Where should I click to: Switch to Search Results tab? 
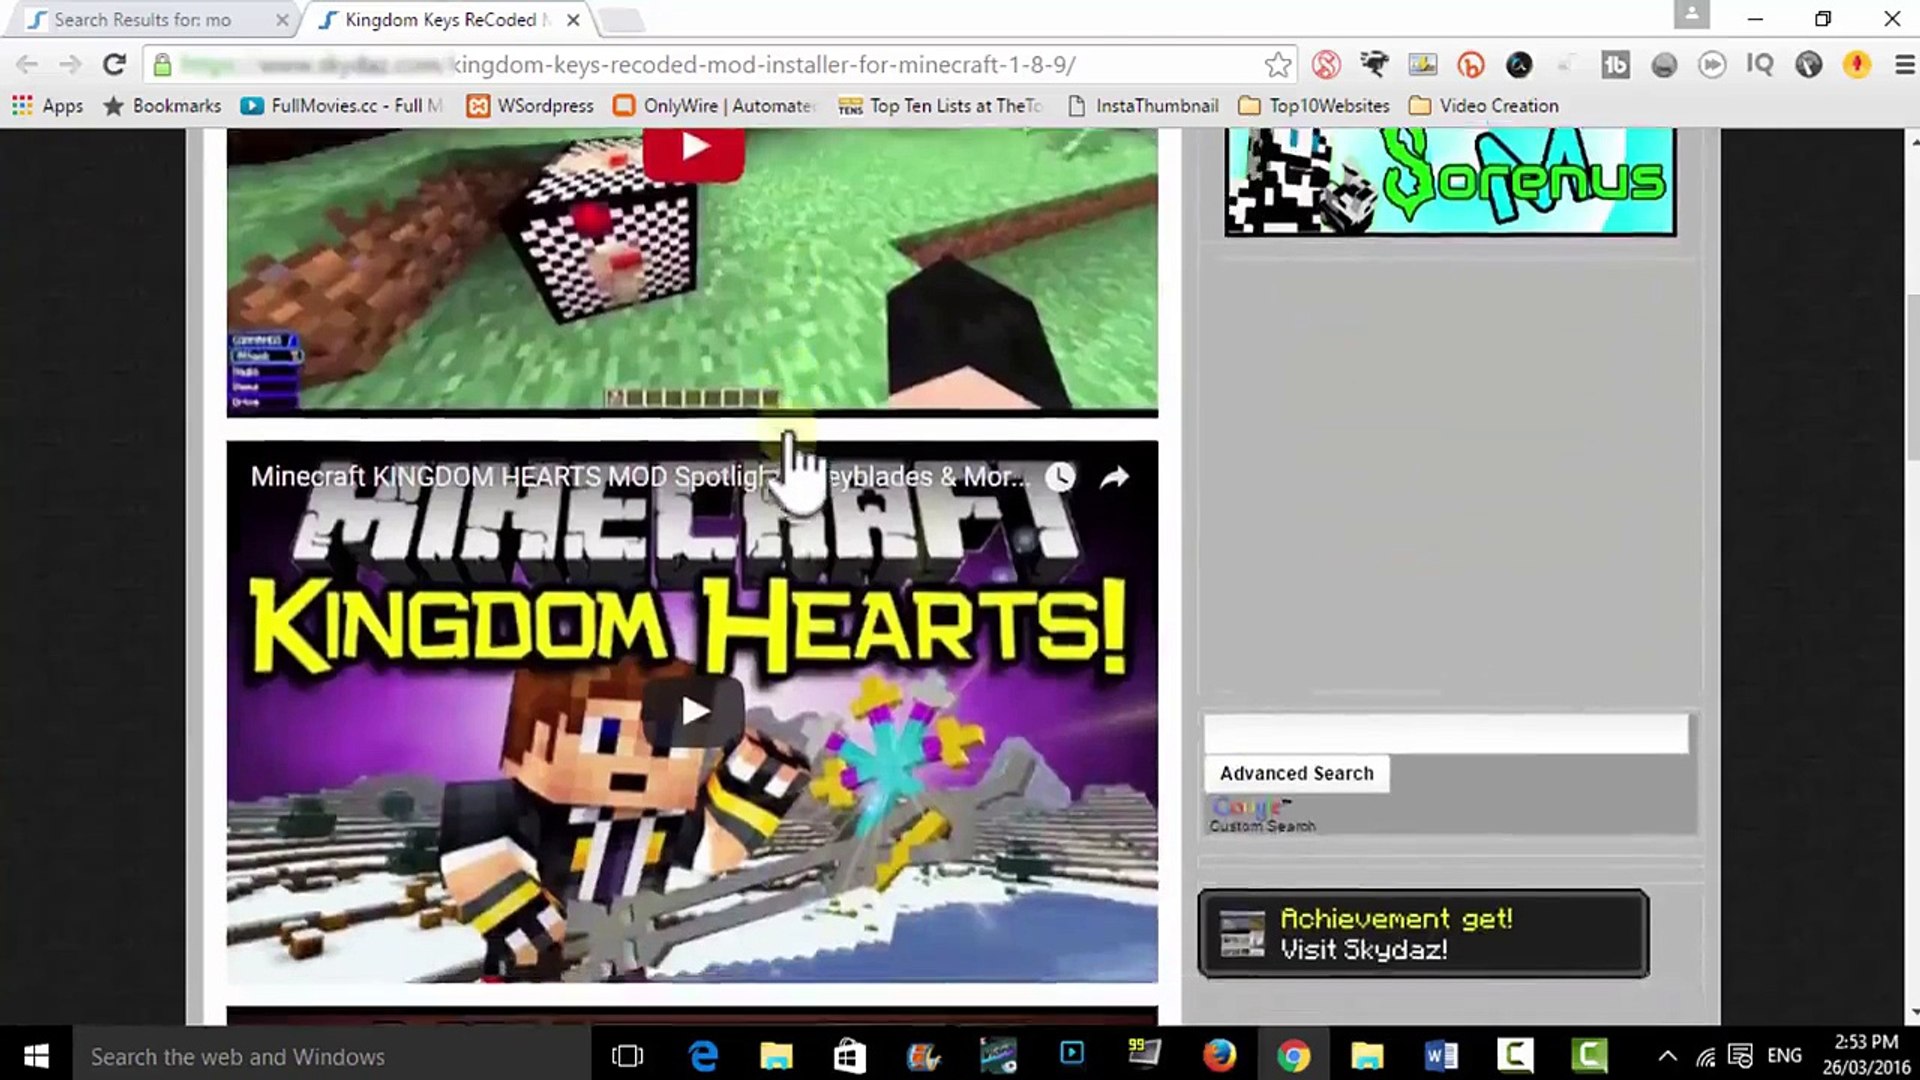coord(142,20)
